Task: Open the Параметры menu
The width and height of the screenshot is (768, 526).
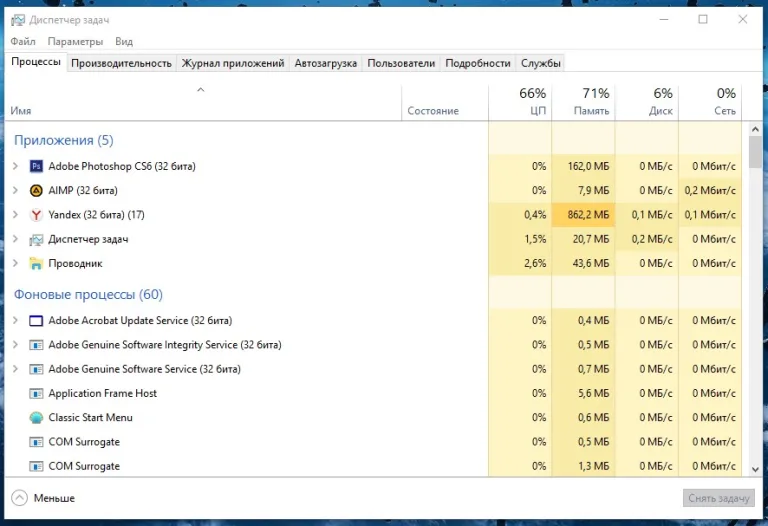Action: (x=75, y=42)
